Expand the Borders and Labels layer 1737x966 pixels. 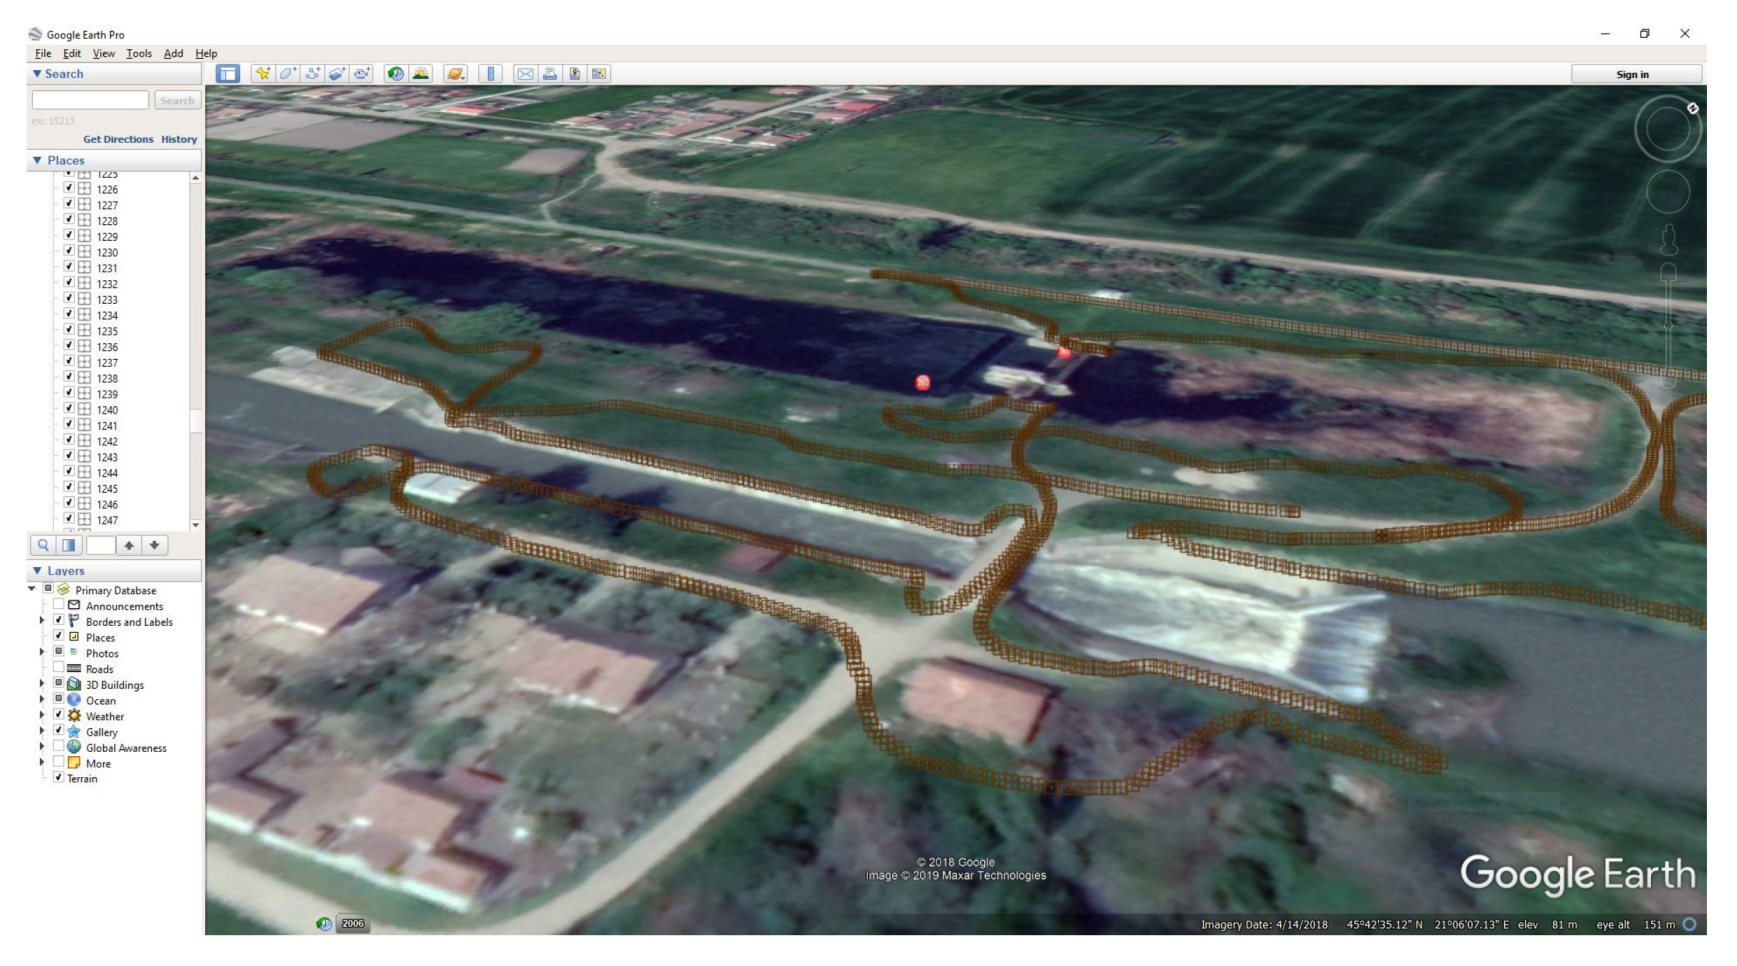coord(42,621)
